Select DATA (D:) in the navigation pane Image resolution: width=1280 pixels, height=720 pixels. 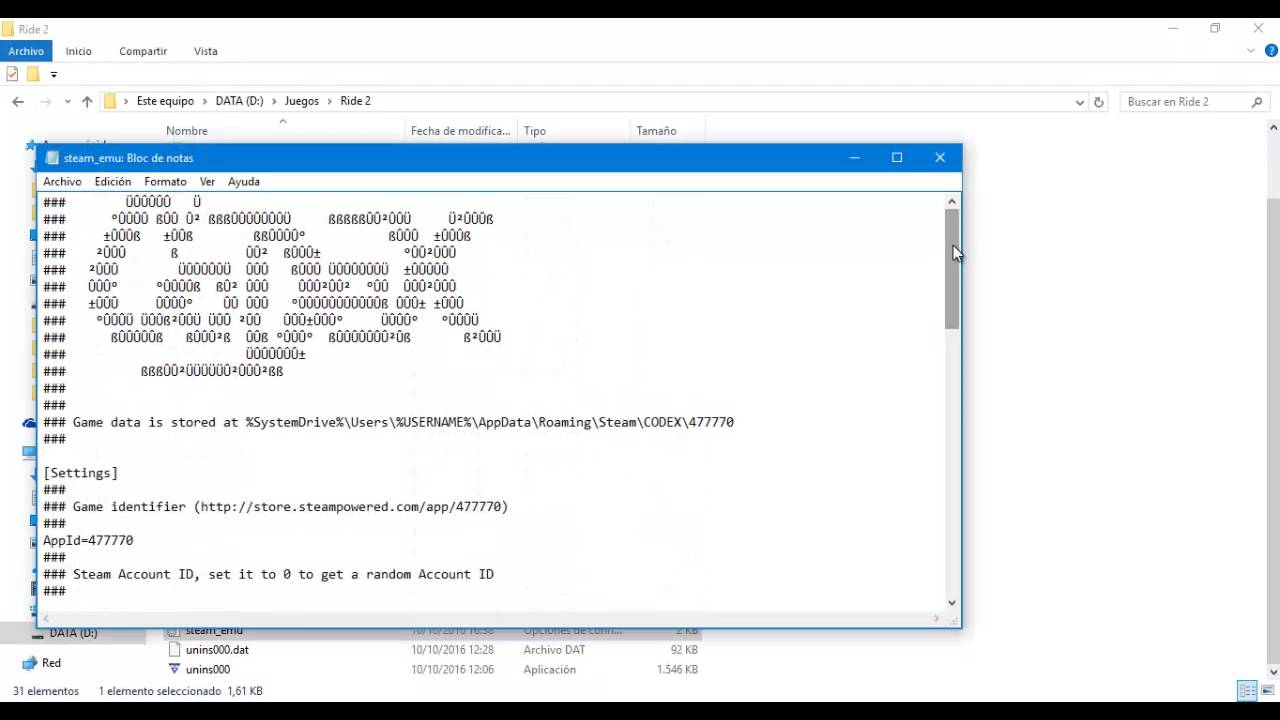click(x=73, y=633)
